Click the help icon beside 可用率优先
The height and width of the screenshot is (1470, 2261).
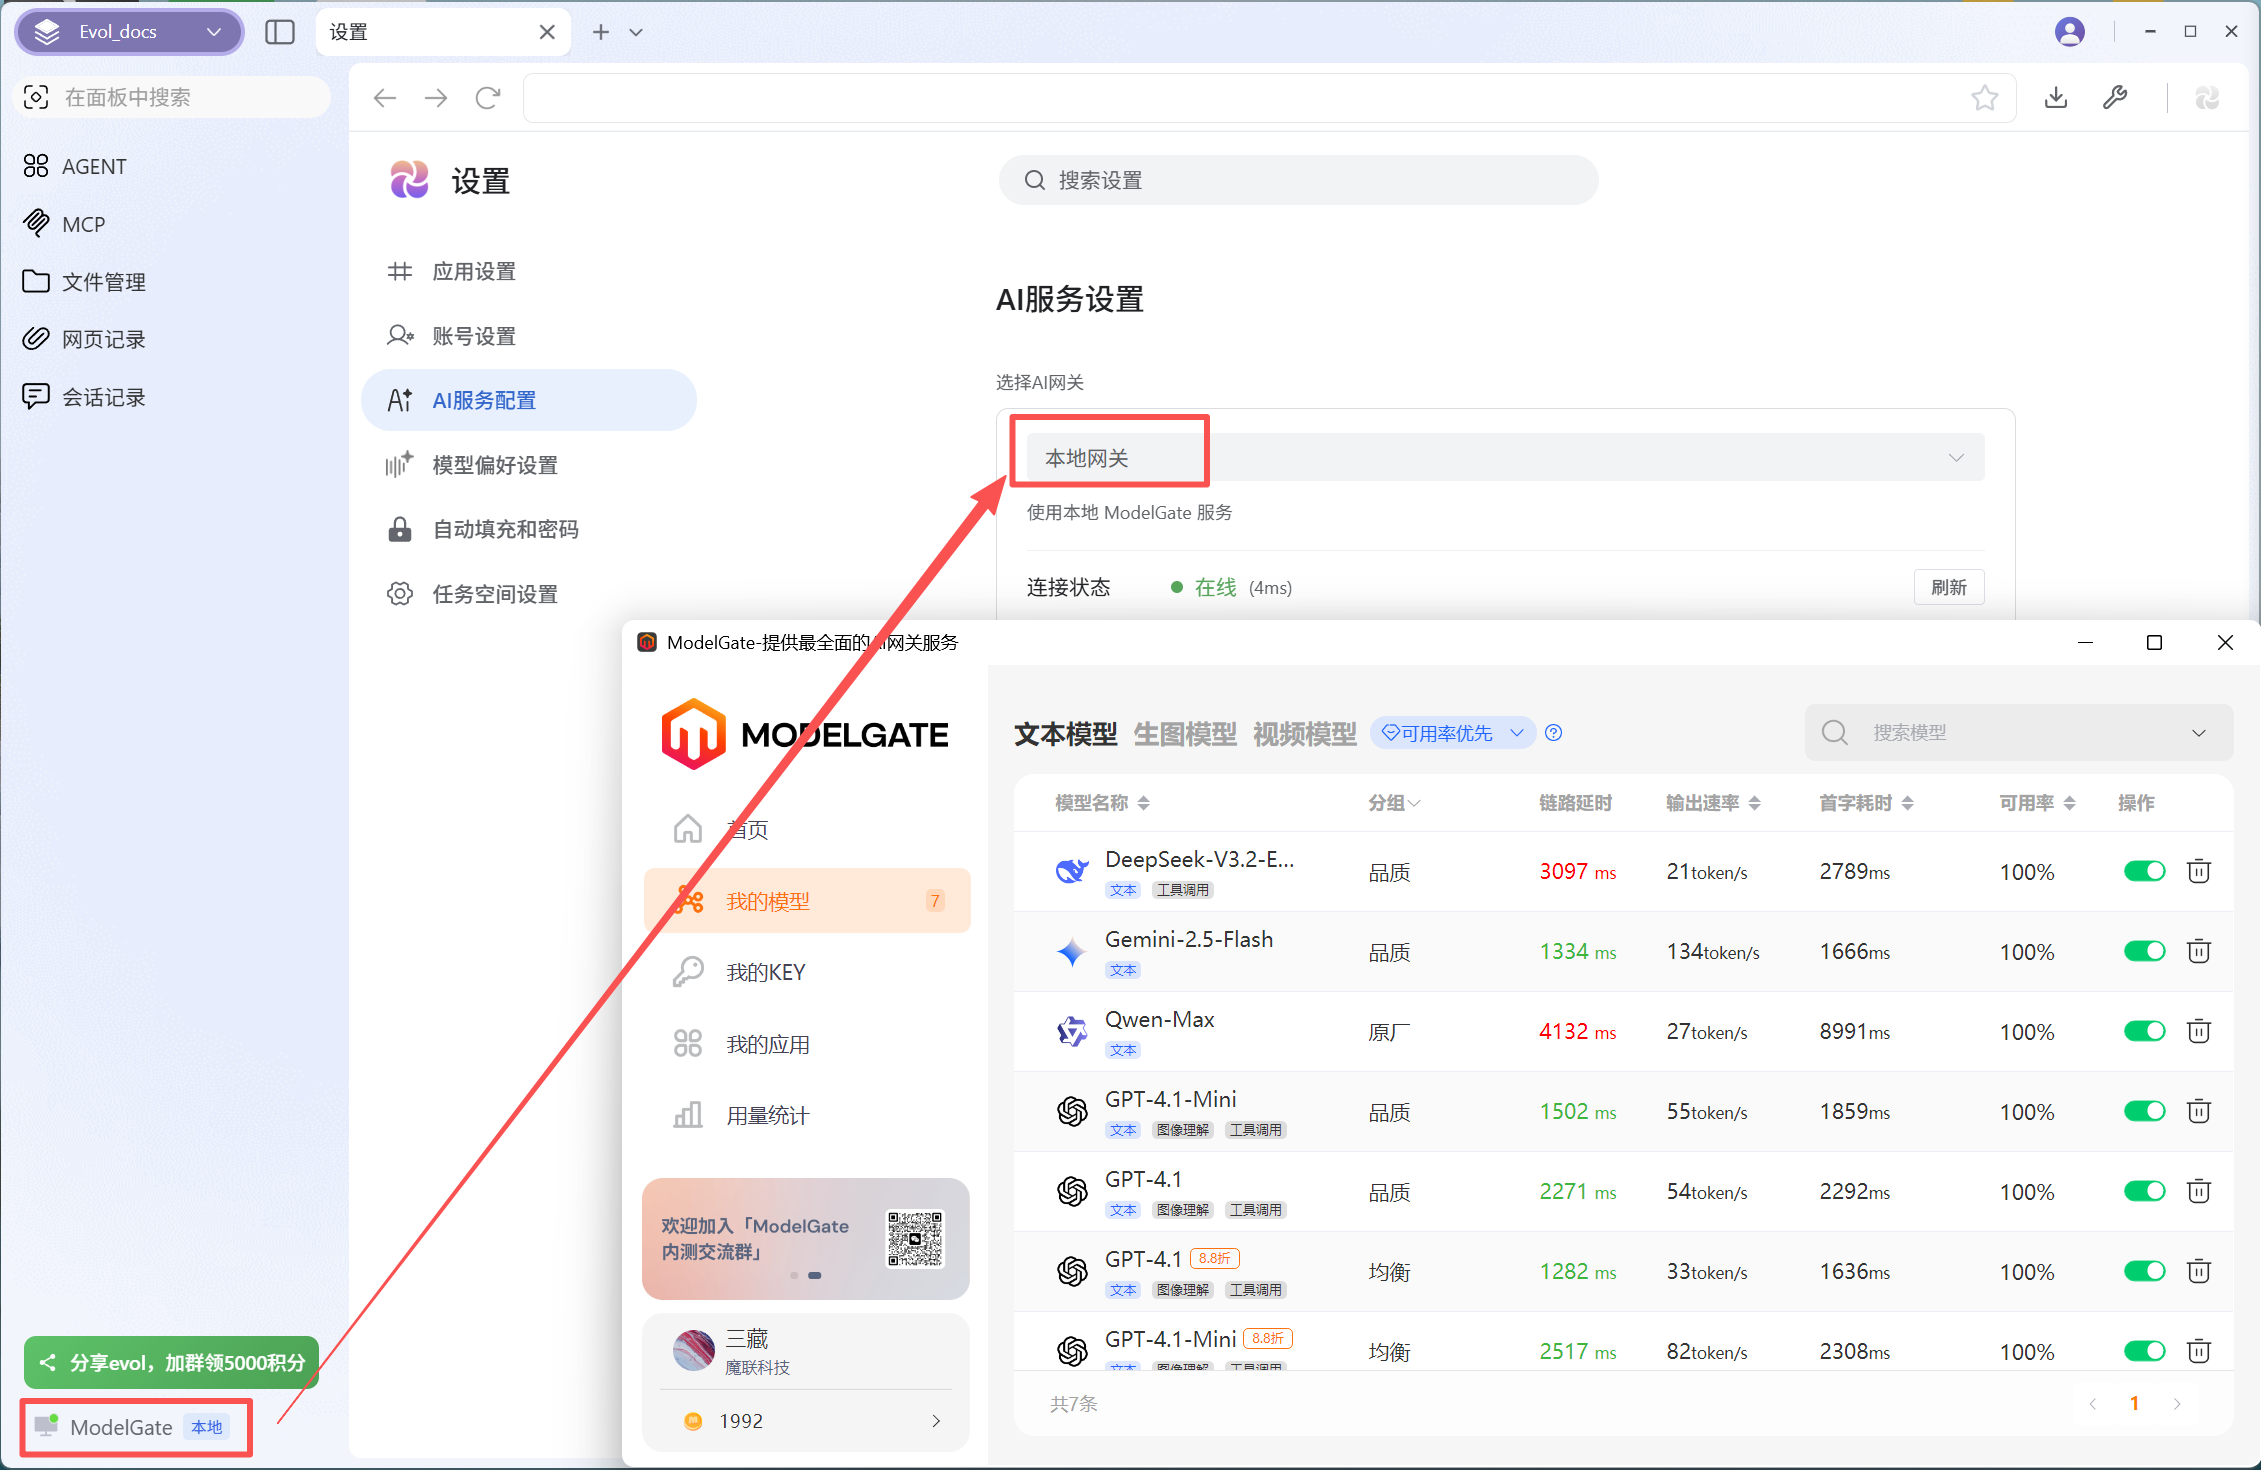pyautogui.click(x=1553, y=733)
